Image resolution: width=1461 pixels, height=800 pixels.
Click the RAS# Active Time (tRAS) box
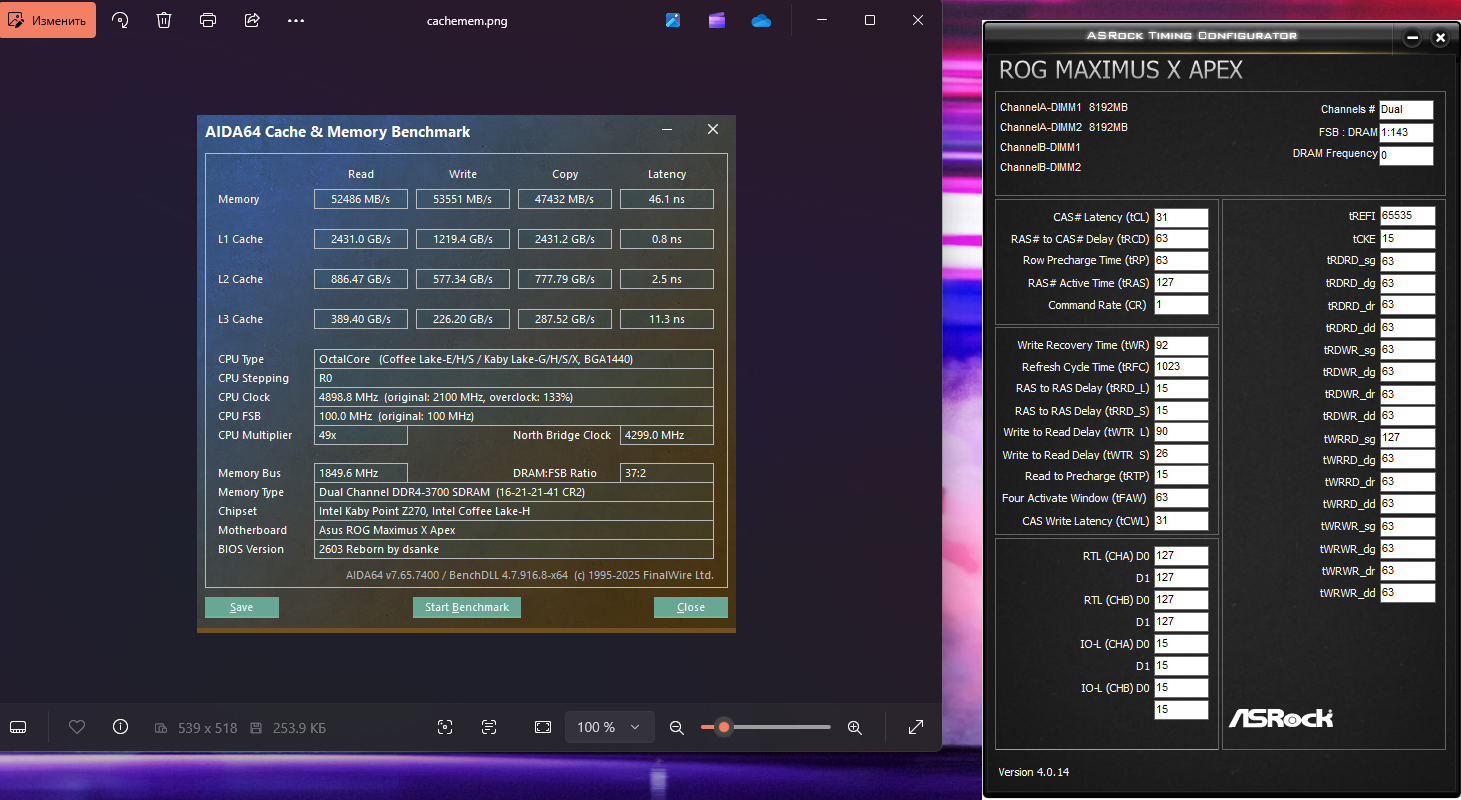(1181, 283)
